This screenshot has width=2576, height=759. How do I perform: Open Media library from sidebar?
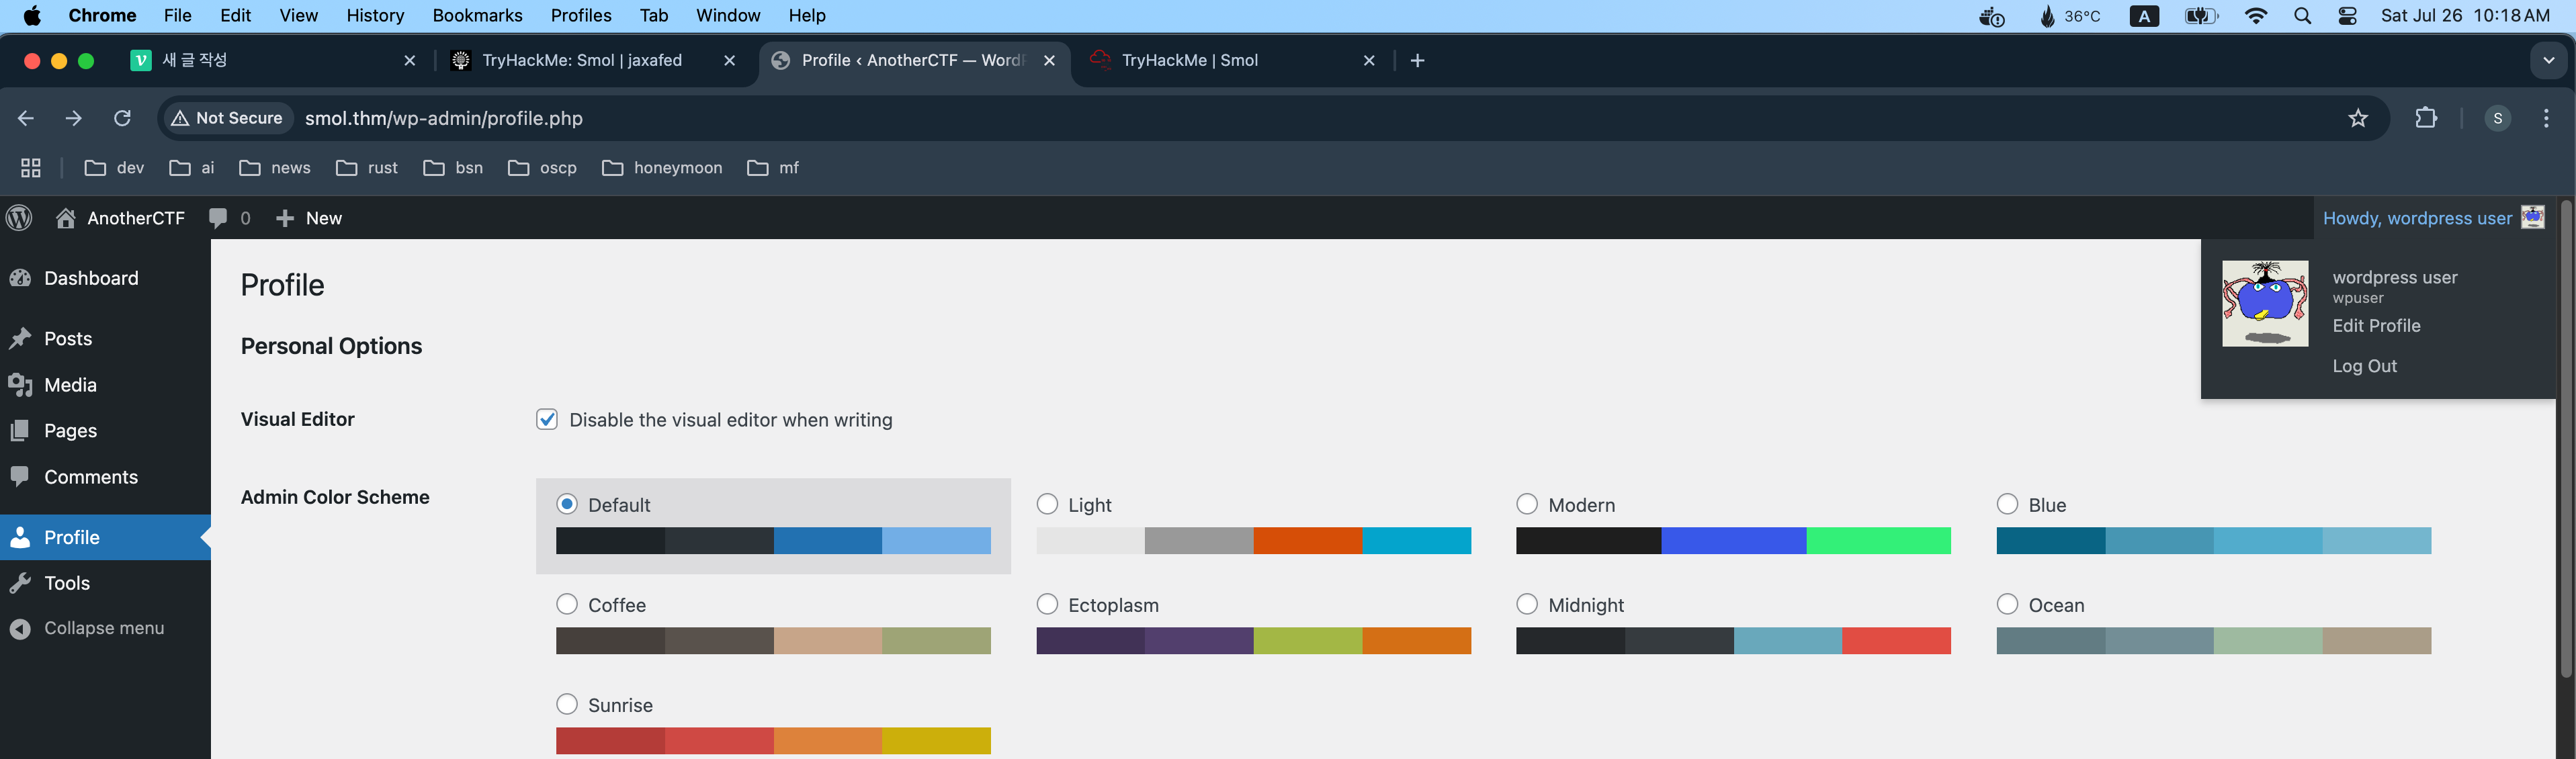[x=70, y=385]
